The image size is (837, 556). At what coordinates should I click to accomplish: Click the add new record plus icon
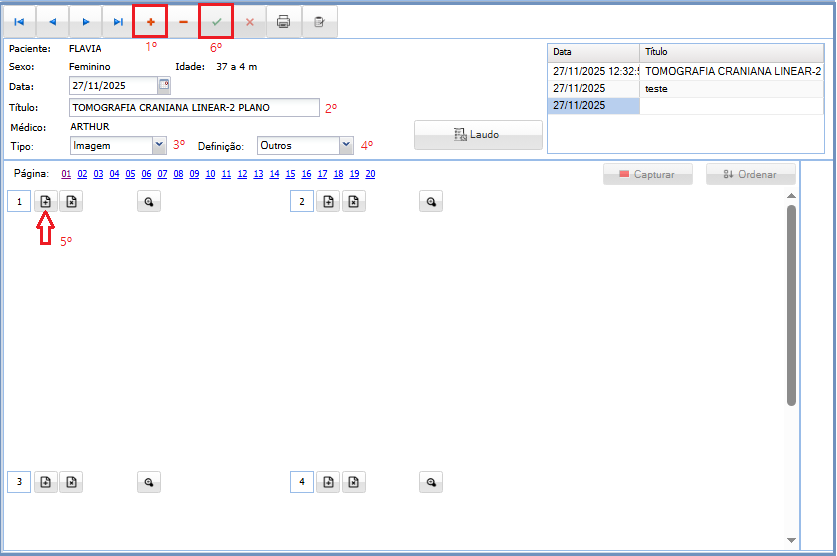coord(150,21)
